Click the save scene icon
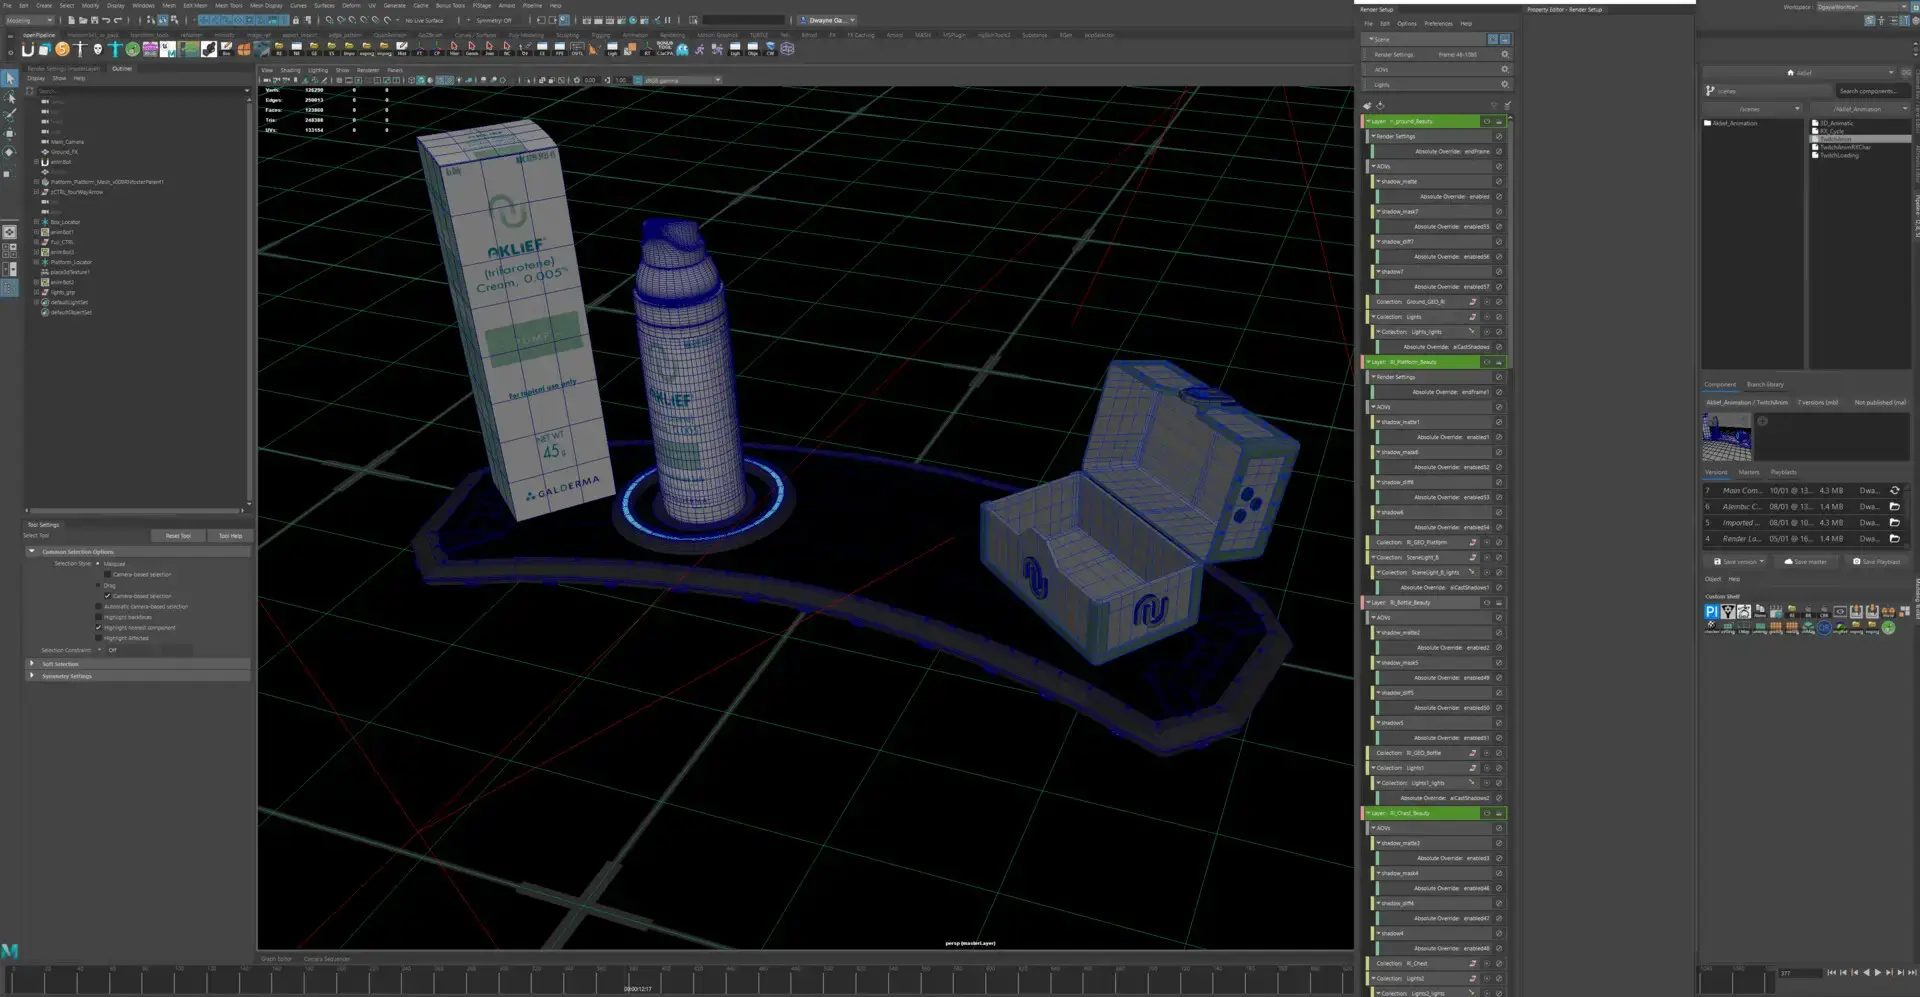The height and width of the screenshot is (997, 1920). 95,20
